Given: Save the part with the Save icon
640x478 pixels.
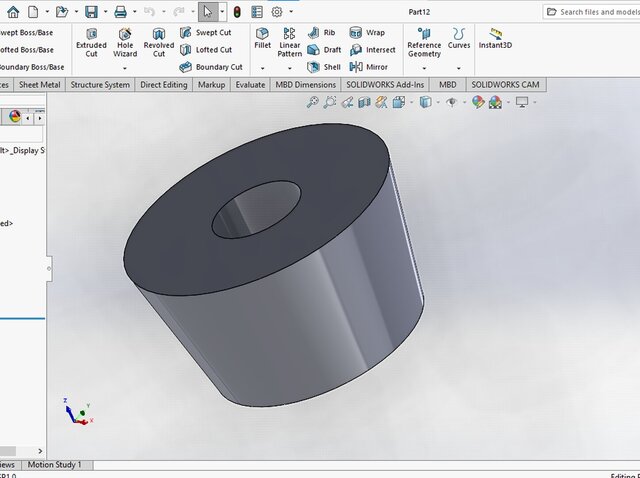Looking at the screenshot, I should click(91, 12).
